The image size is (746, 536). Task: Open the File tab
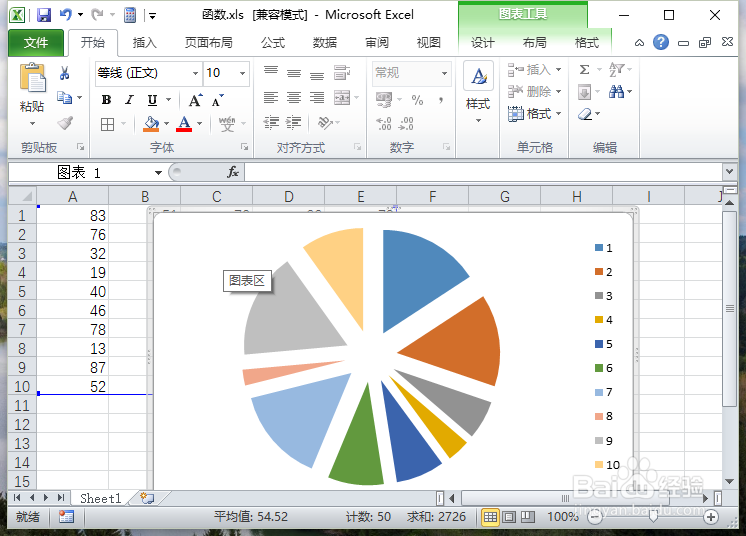pos(36,43)
